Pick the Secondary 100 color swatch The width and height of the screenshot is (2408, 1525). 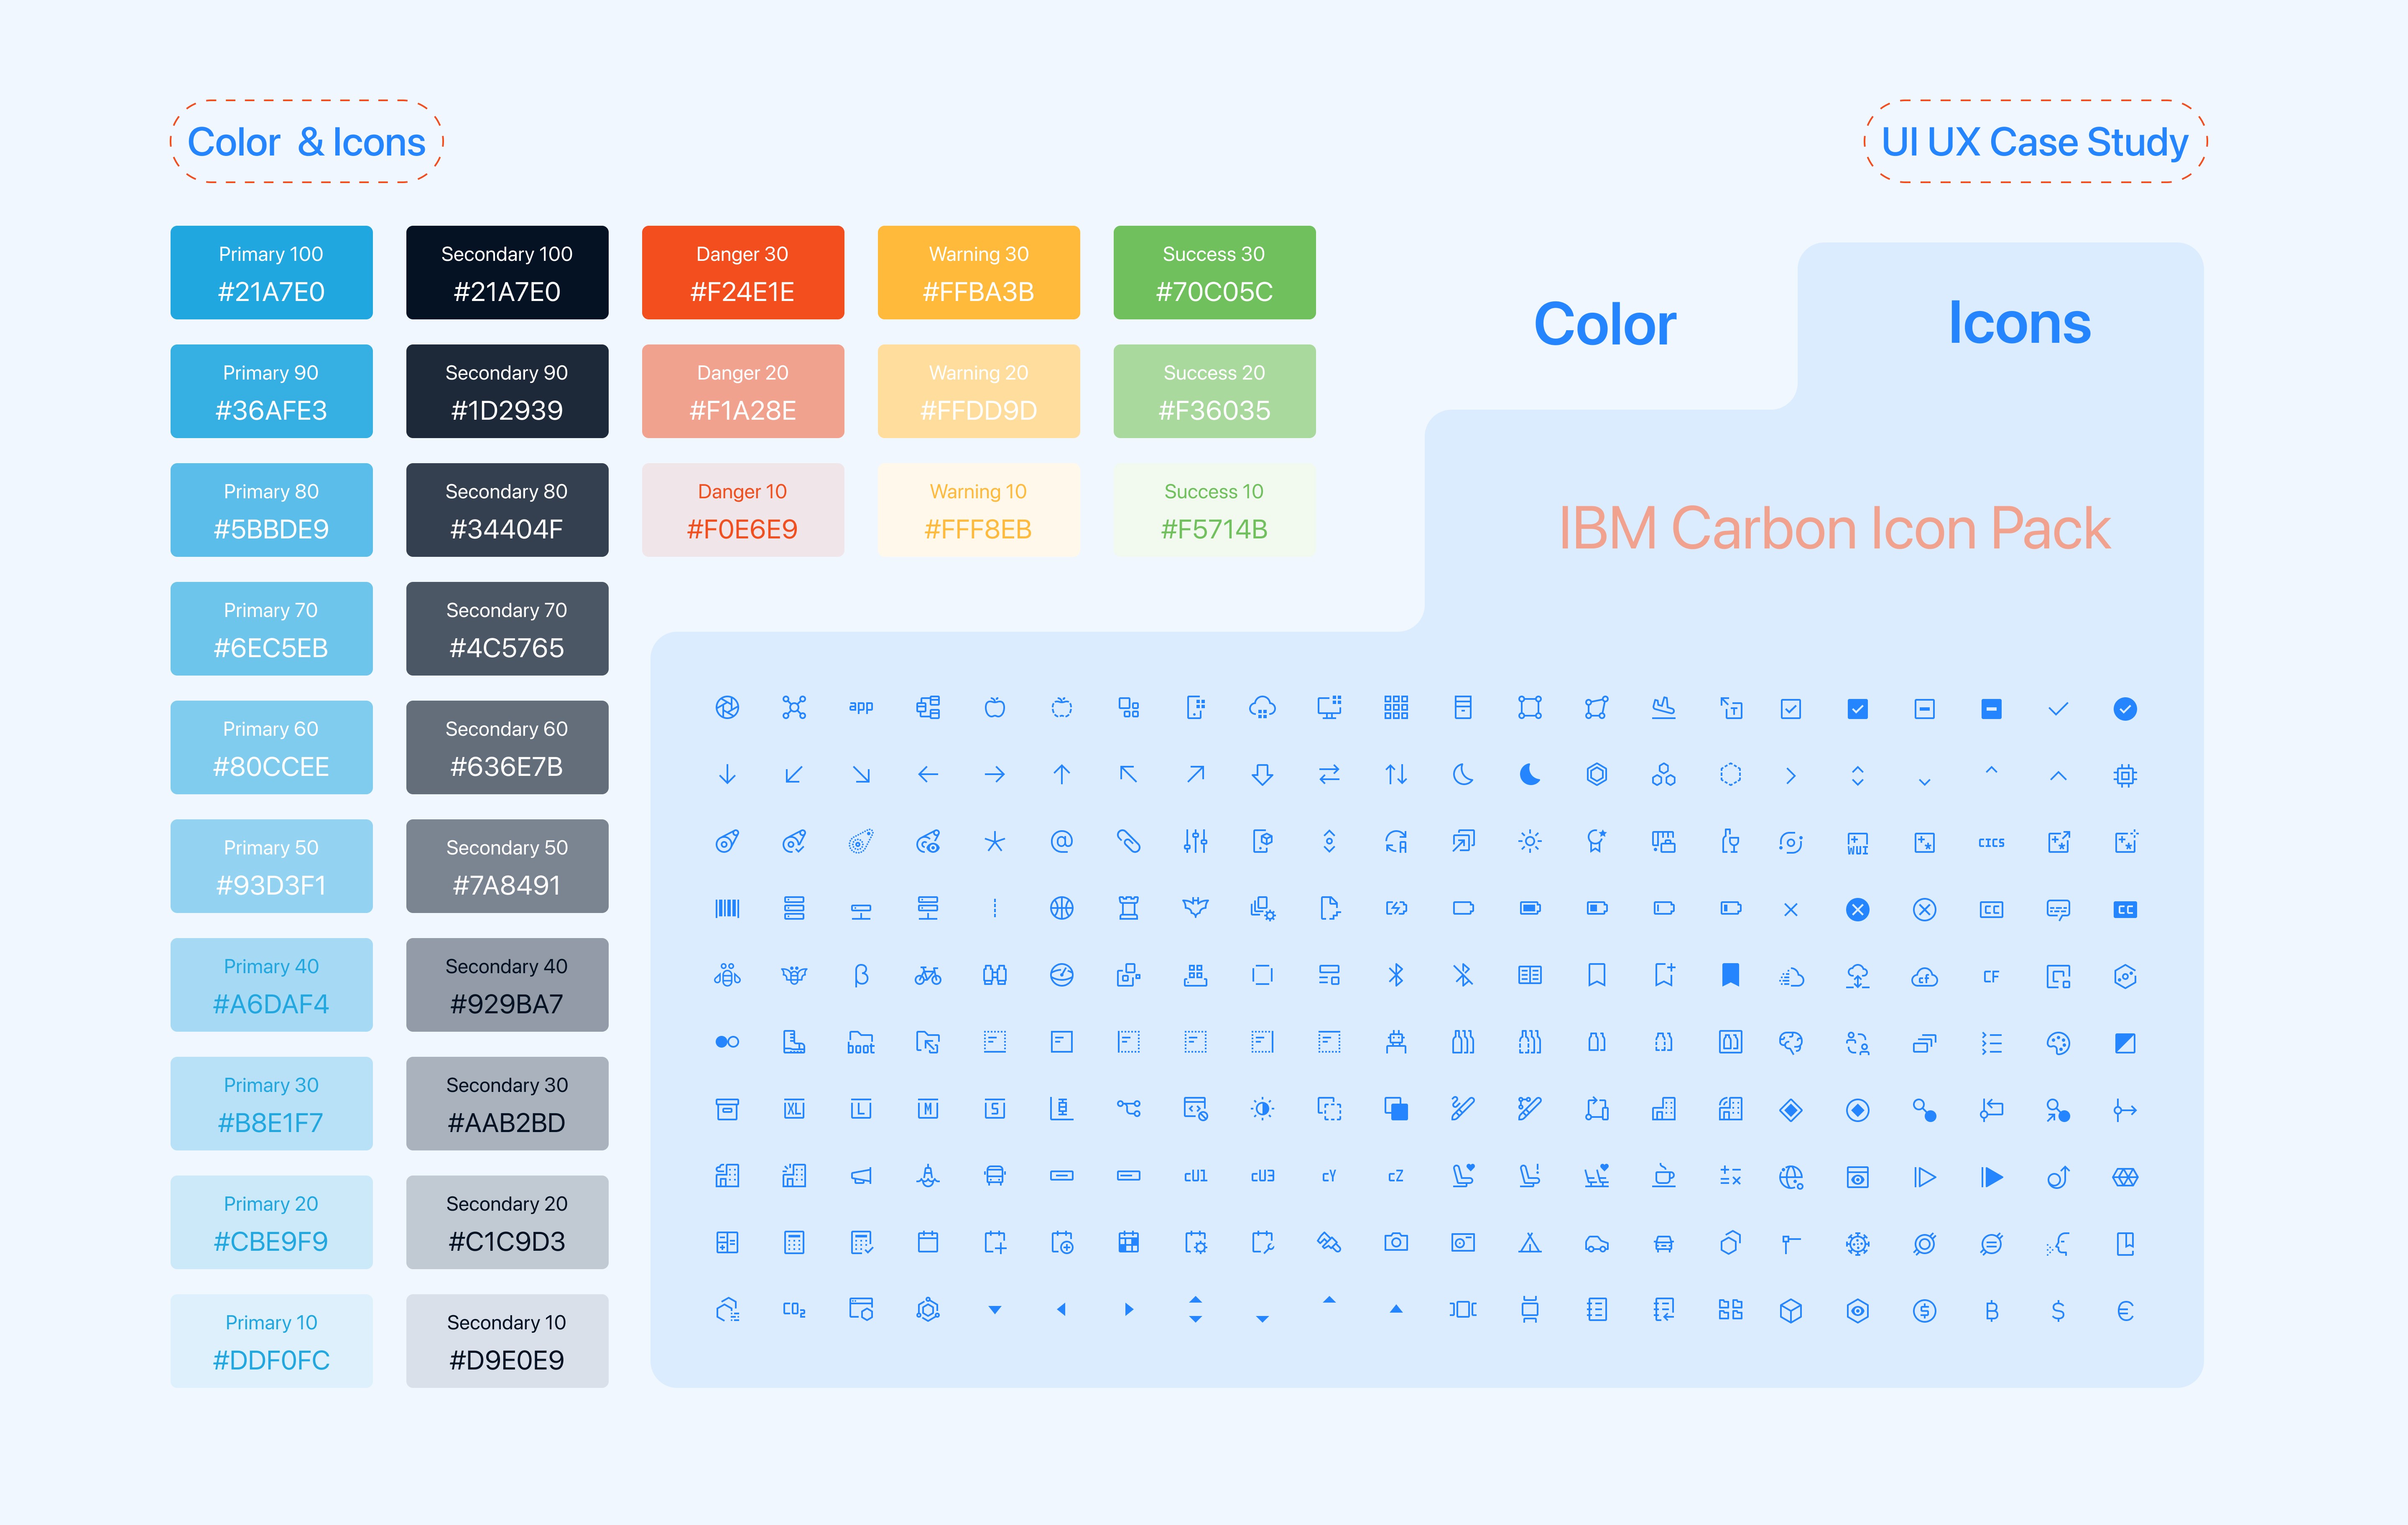click(507, 272)
